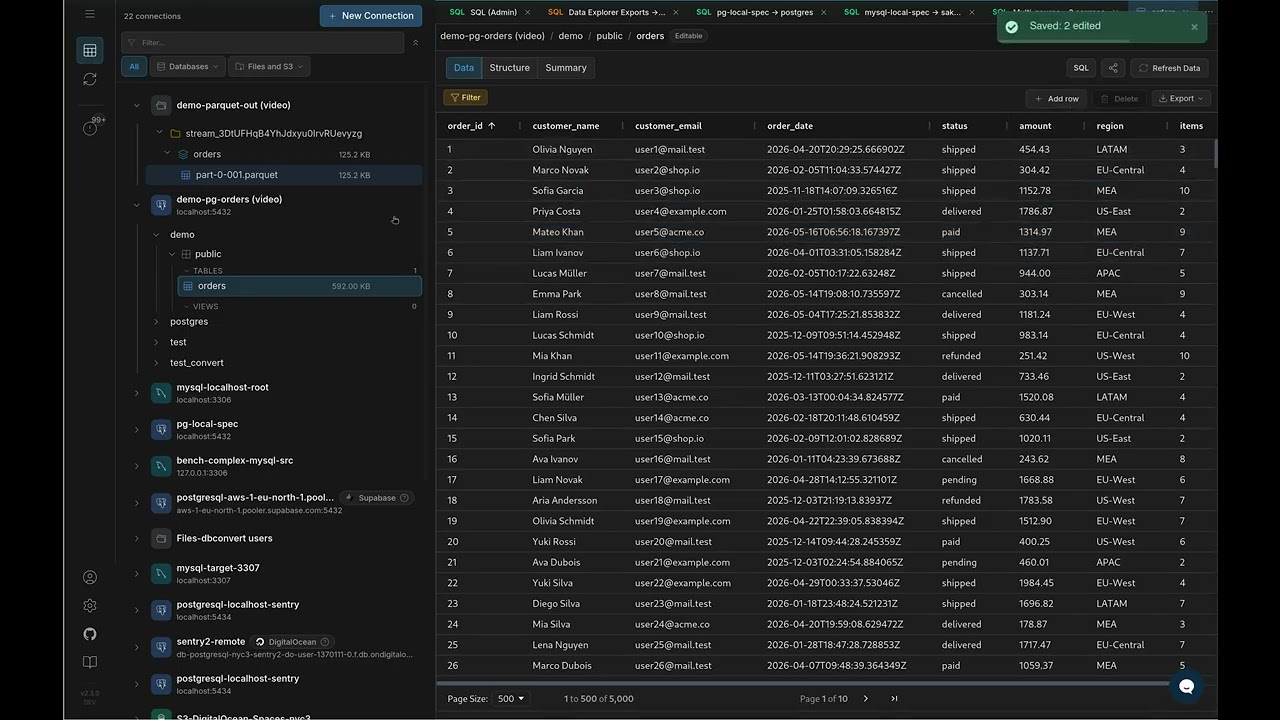Expand the mysql-target-3307 connection
The image size is (1280, 720).
pos(137,574)
